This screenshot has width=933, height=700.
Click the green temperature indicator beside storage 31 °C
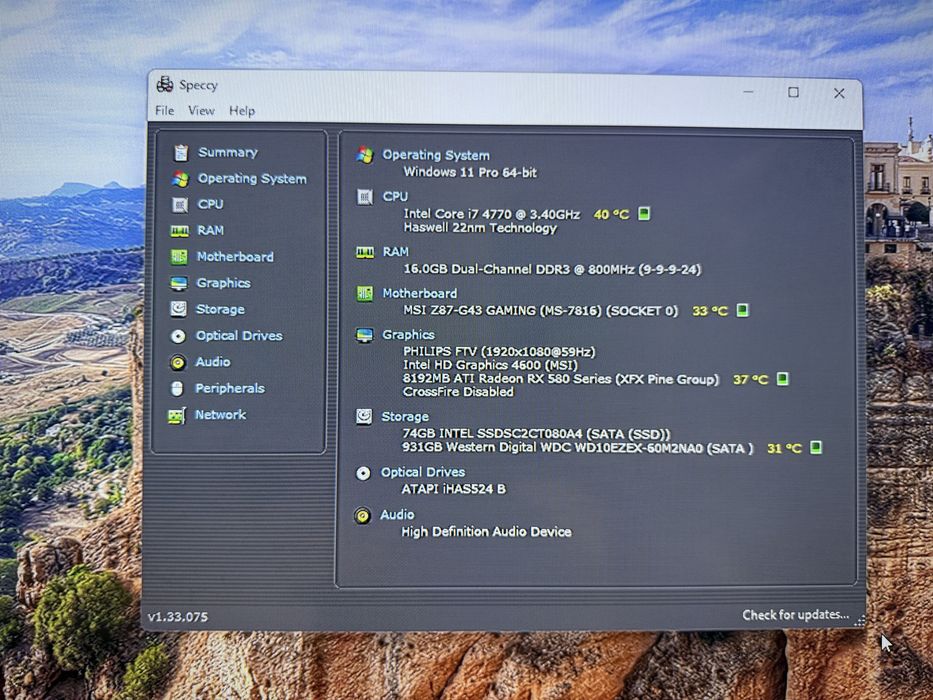816,448
